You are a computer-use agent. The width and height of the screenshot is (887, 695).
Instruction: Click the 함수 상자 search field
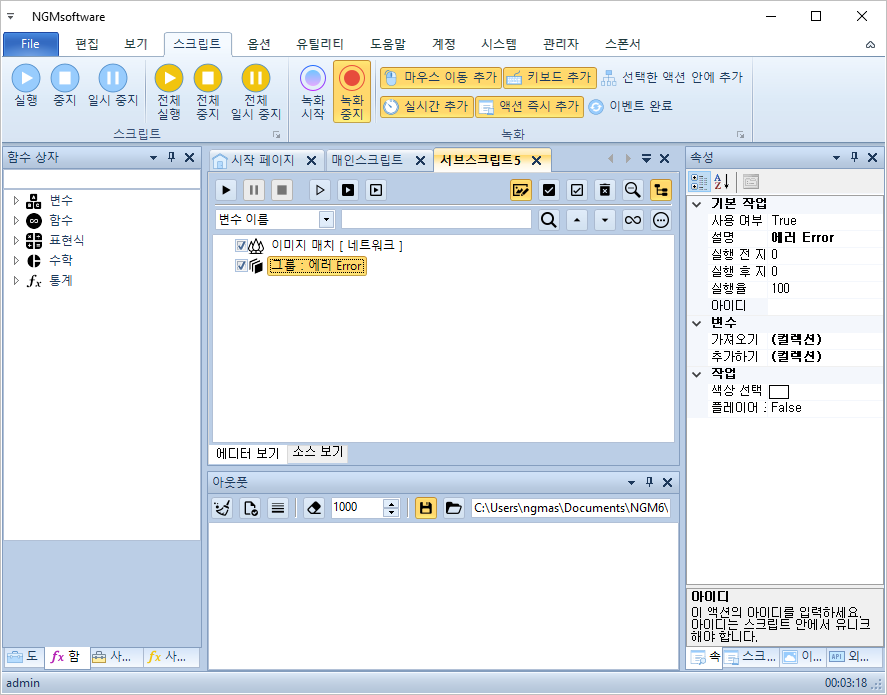(102, 179)
